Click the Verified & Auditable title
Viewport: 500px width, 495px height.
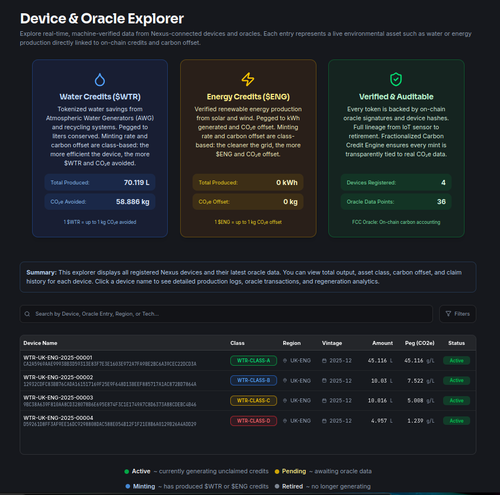396,97
